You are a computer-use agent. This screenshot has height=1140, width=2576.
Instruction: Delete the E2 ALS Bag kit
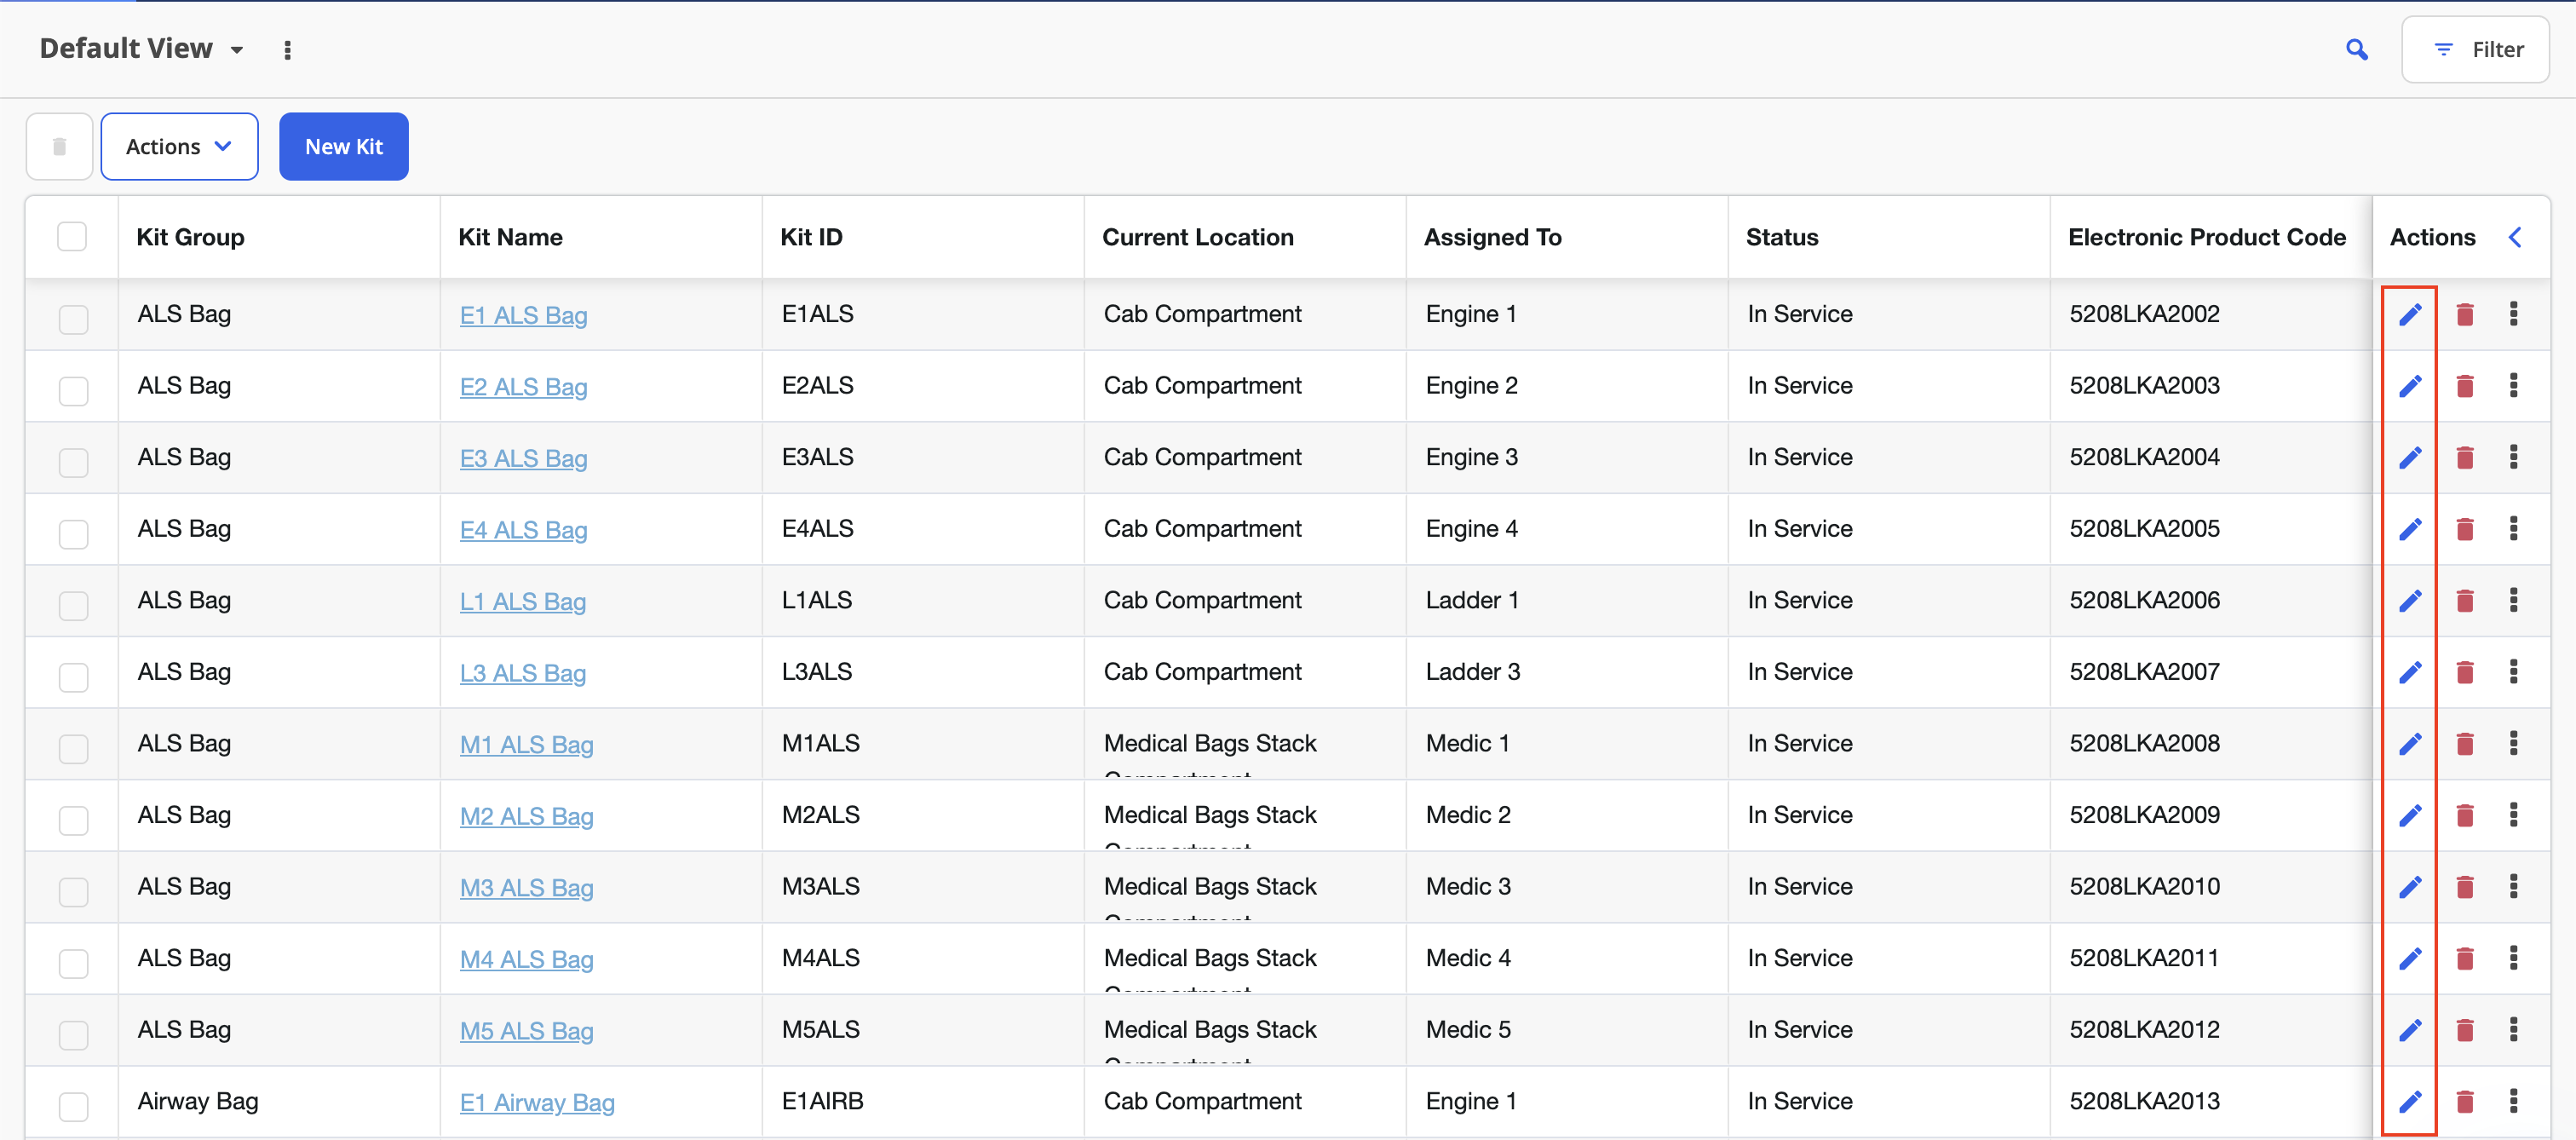(x=2464, y=386)
